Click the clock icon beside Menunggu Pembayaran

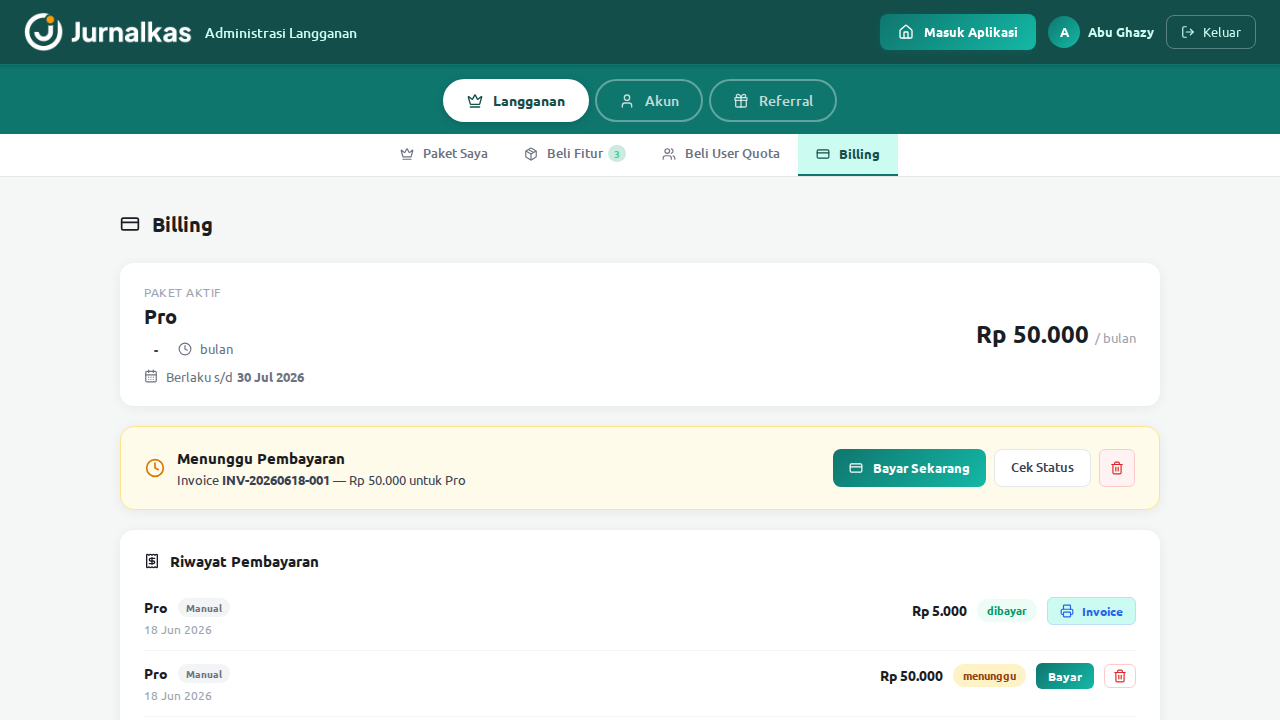pos(155,468)
